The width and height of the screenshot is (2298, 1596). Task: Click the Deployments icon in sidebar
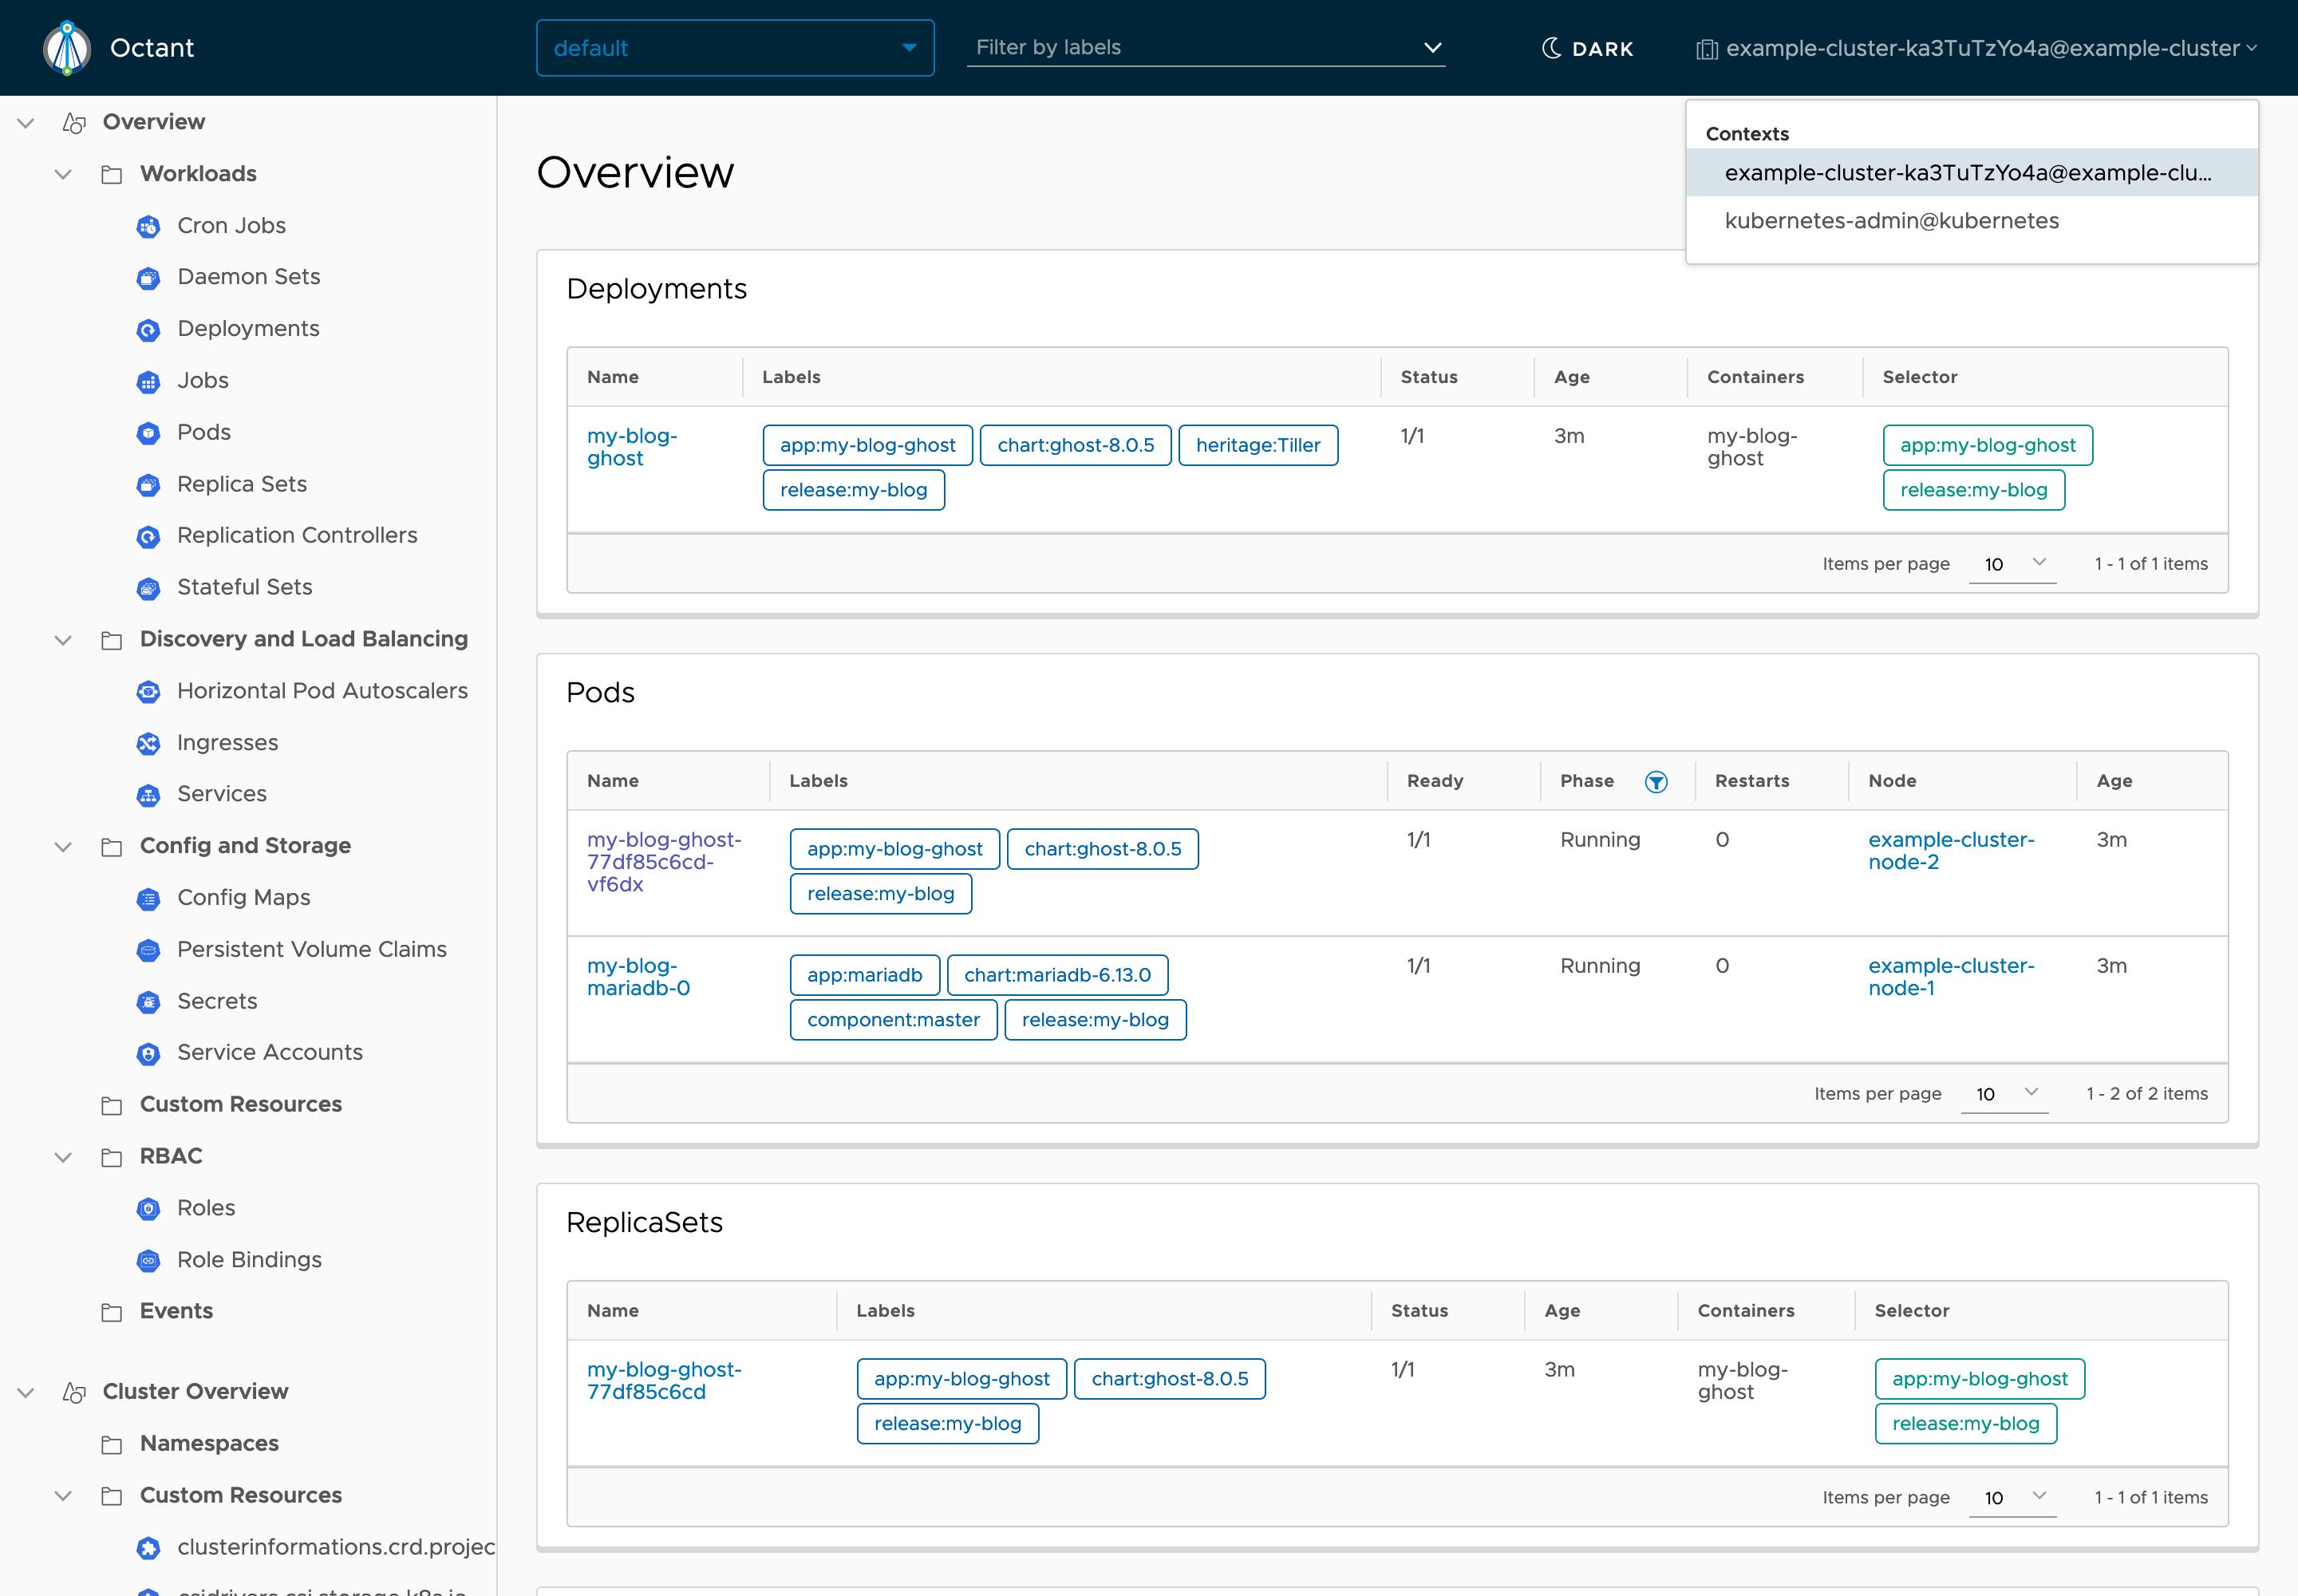click(148, 330)
